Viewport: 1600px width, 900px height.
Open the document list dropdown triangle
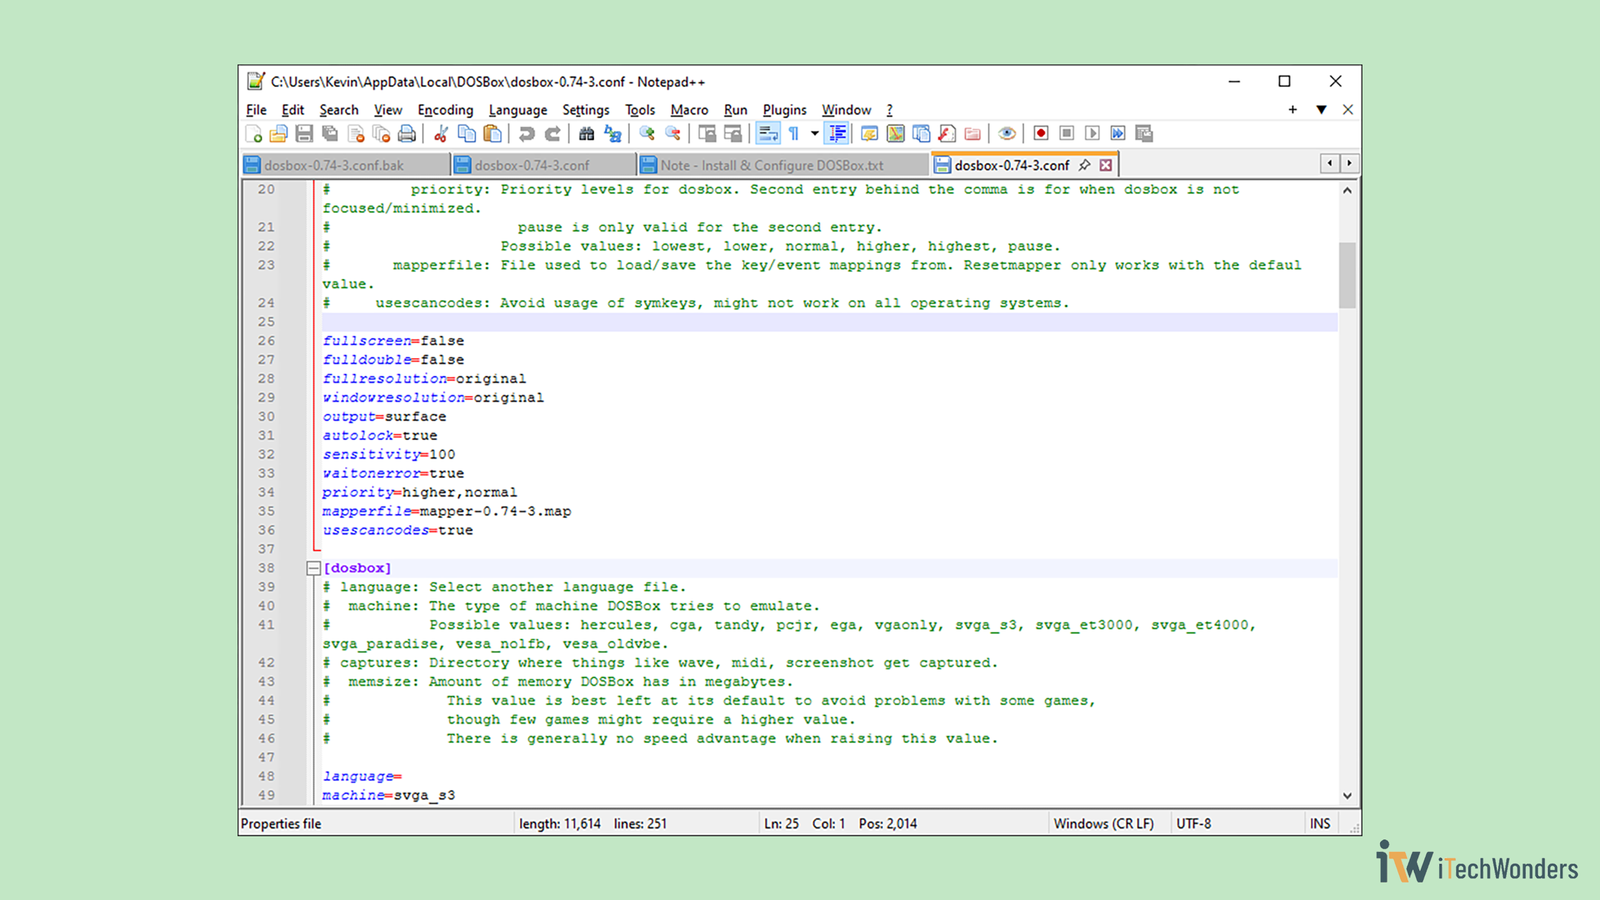(1321, 110)
